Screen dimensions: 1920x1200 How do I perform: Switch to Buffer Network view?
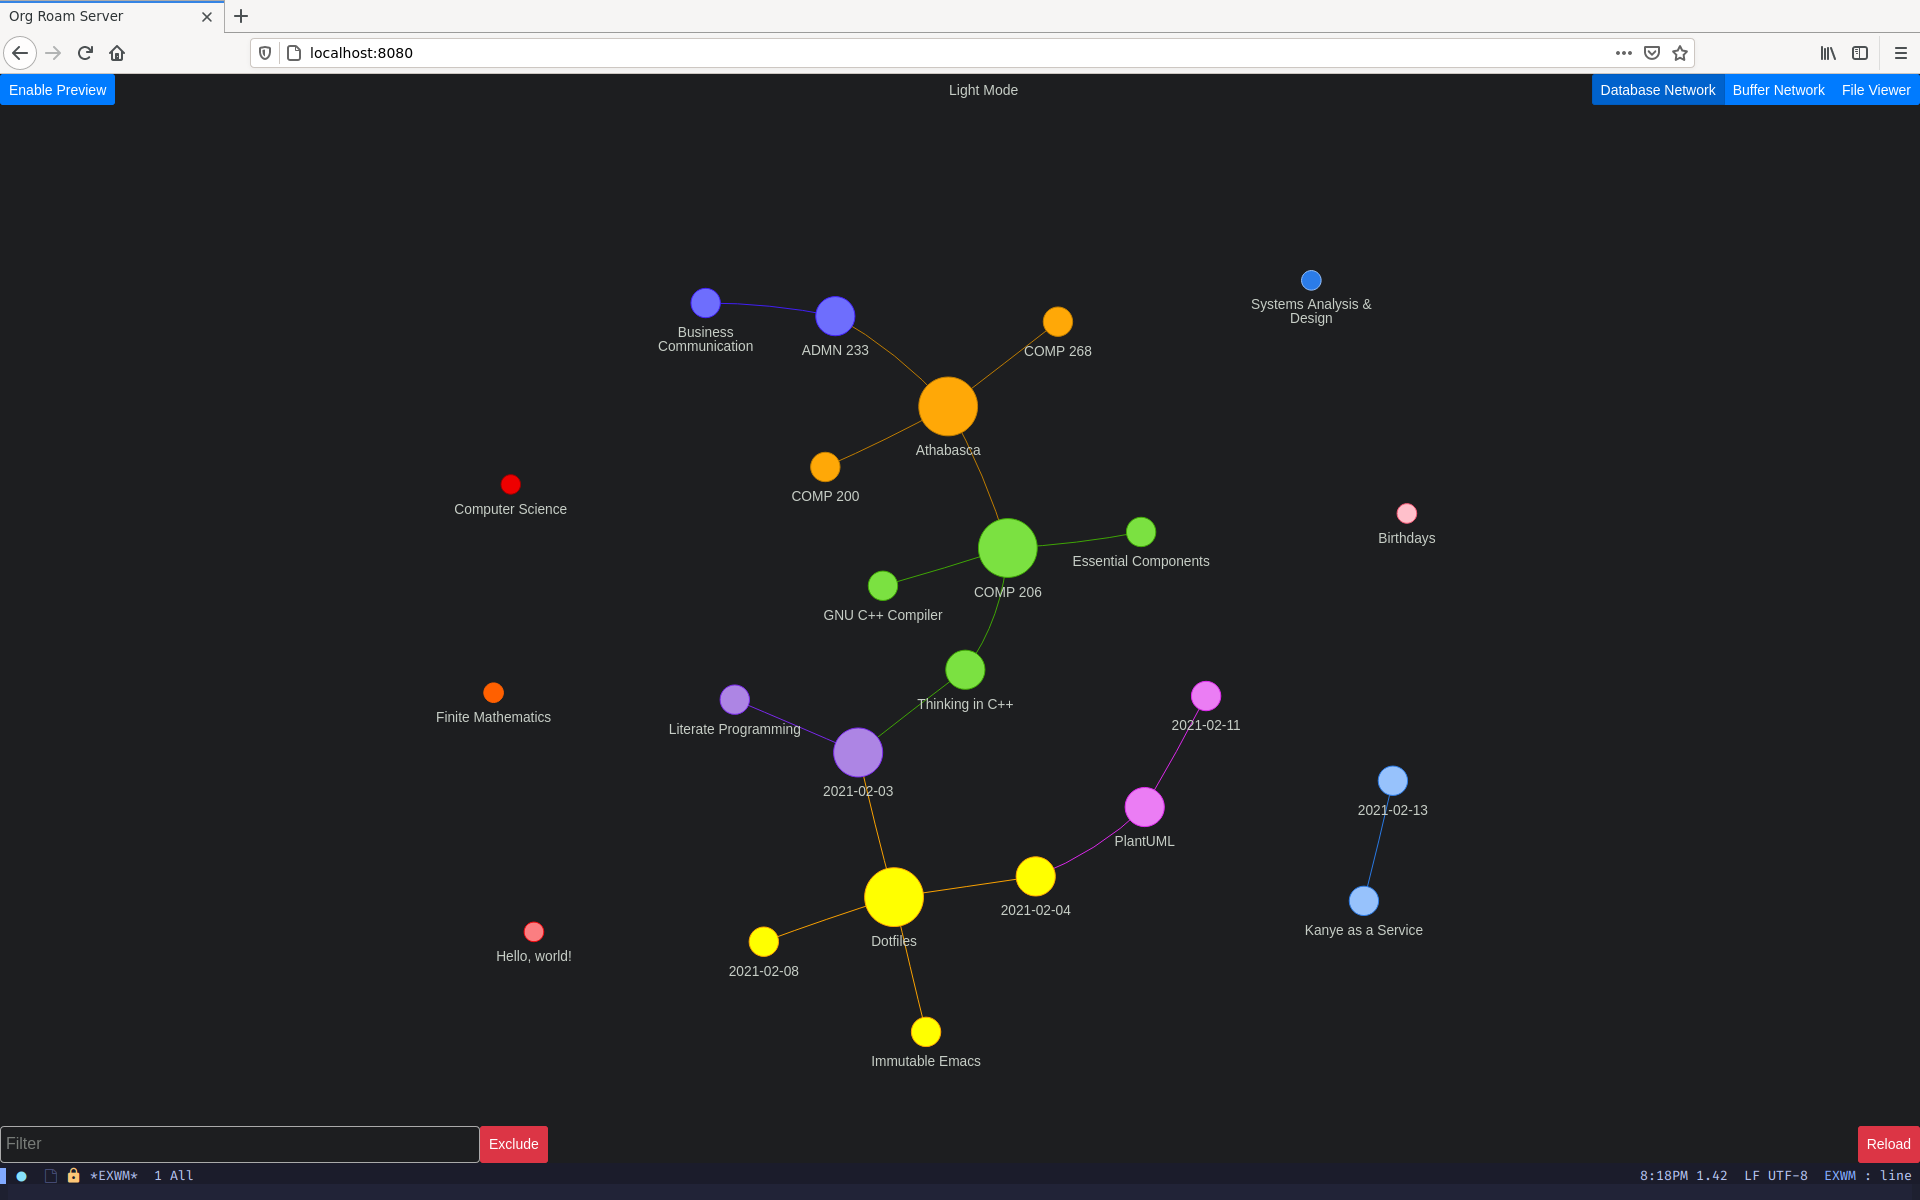pyautogui.click(x=1779, y=90)
